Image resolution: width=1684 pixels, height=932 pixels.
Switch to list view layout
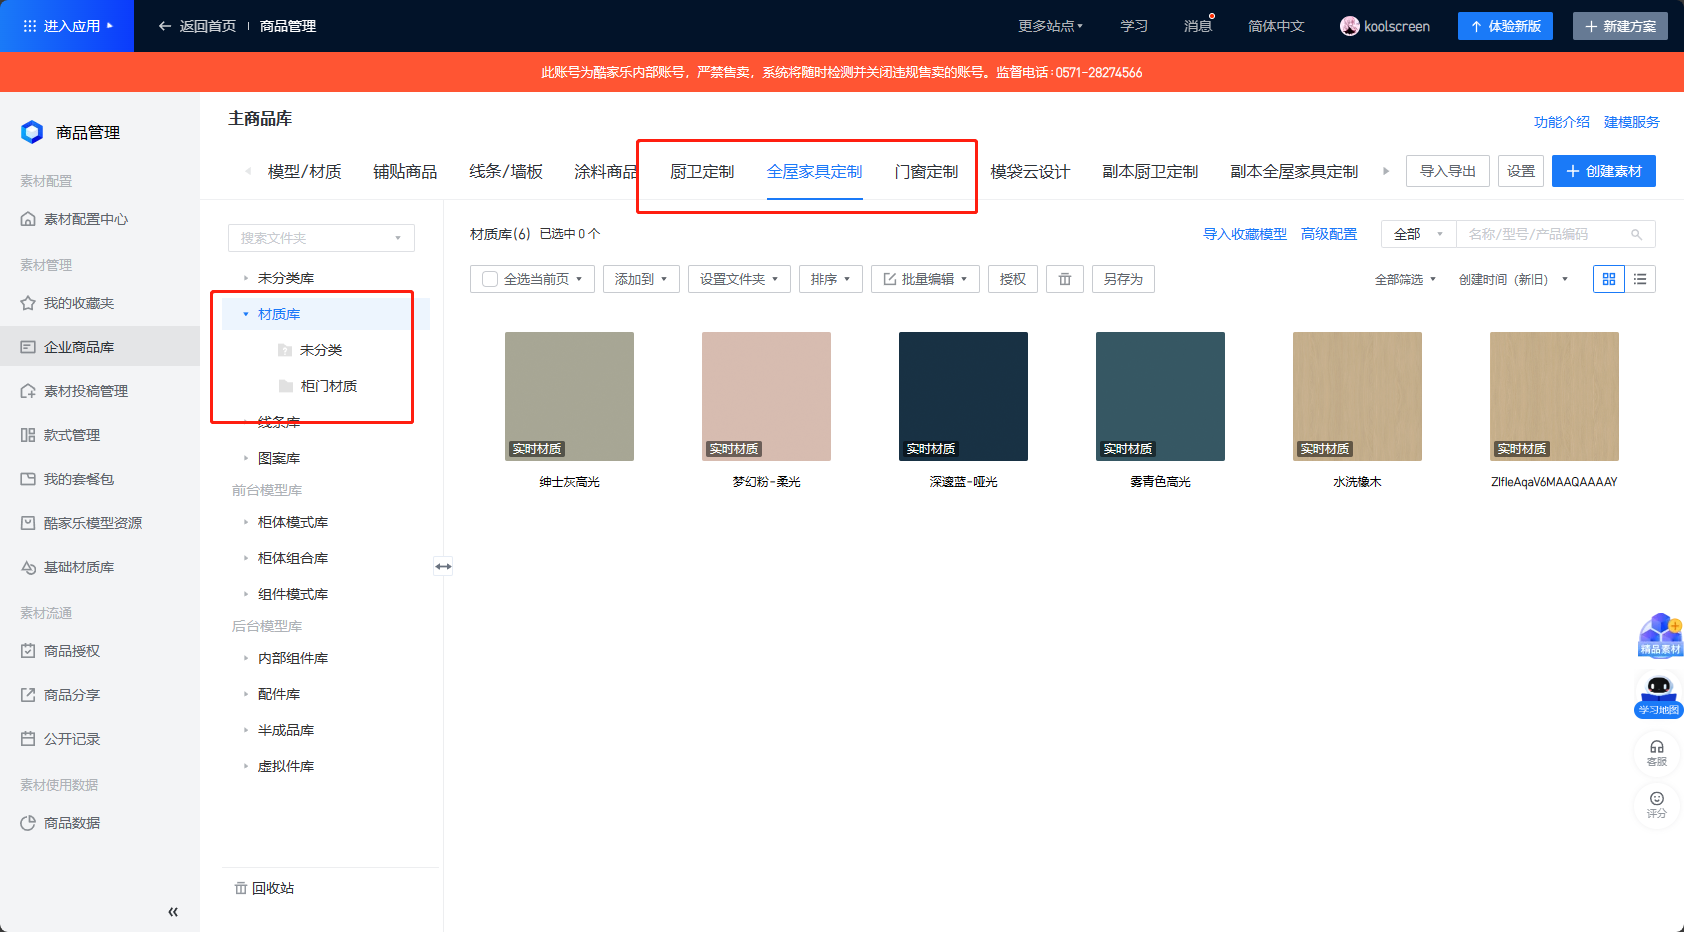coord(1640,279)
